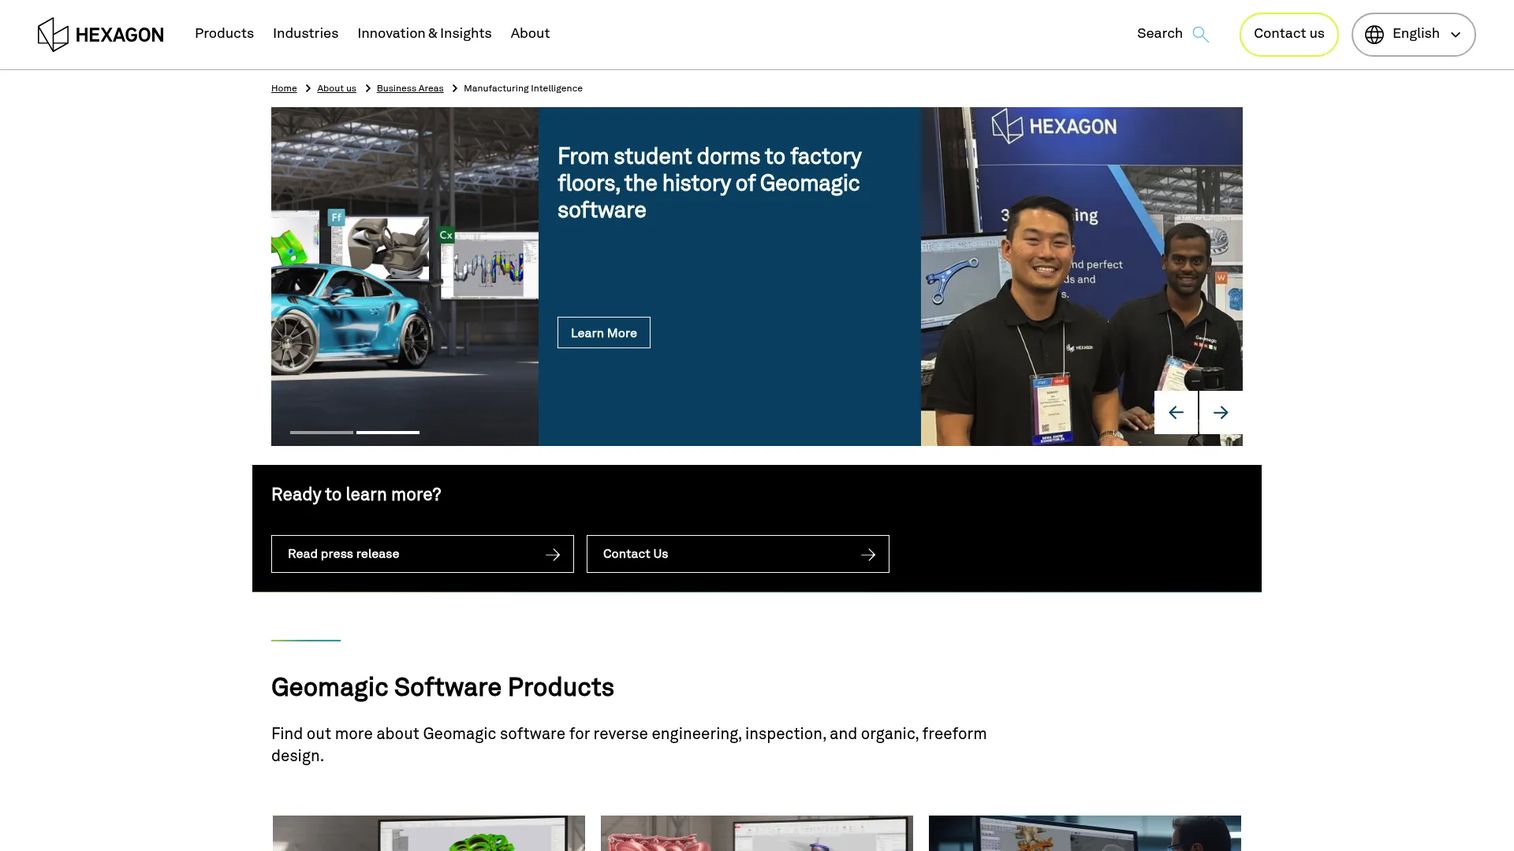Open Innovation & Insights menu
The height and width of the screenshot is (851, 1514).
point(424,33)
